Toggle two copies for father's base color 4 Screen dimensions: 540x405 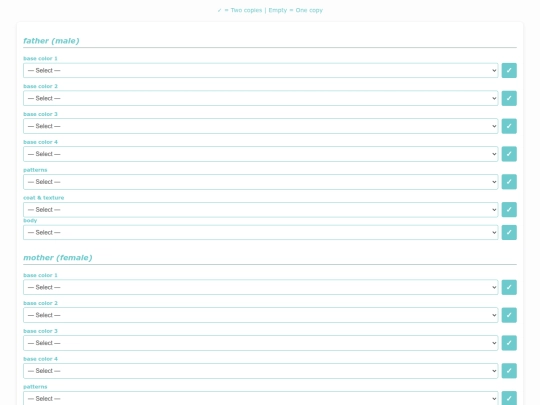tap(509, 154)
